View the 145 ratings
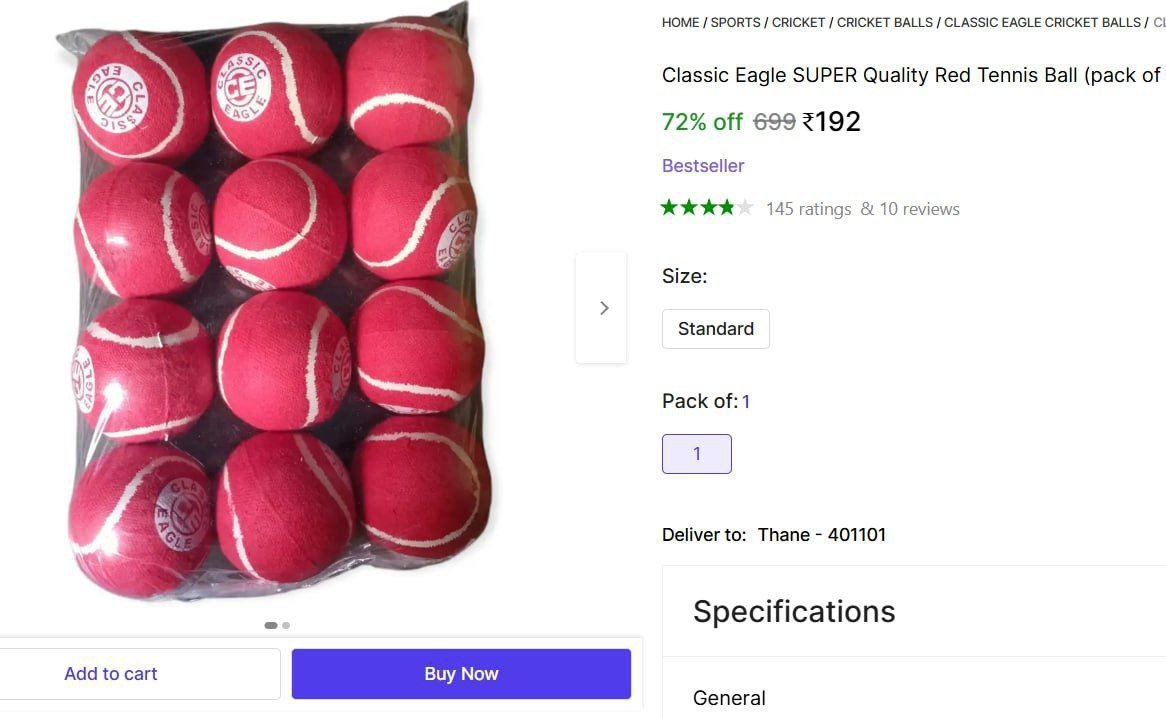Image resolution: width=1166 pixels, height=718 pixels. (808, 209)
